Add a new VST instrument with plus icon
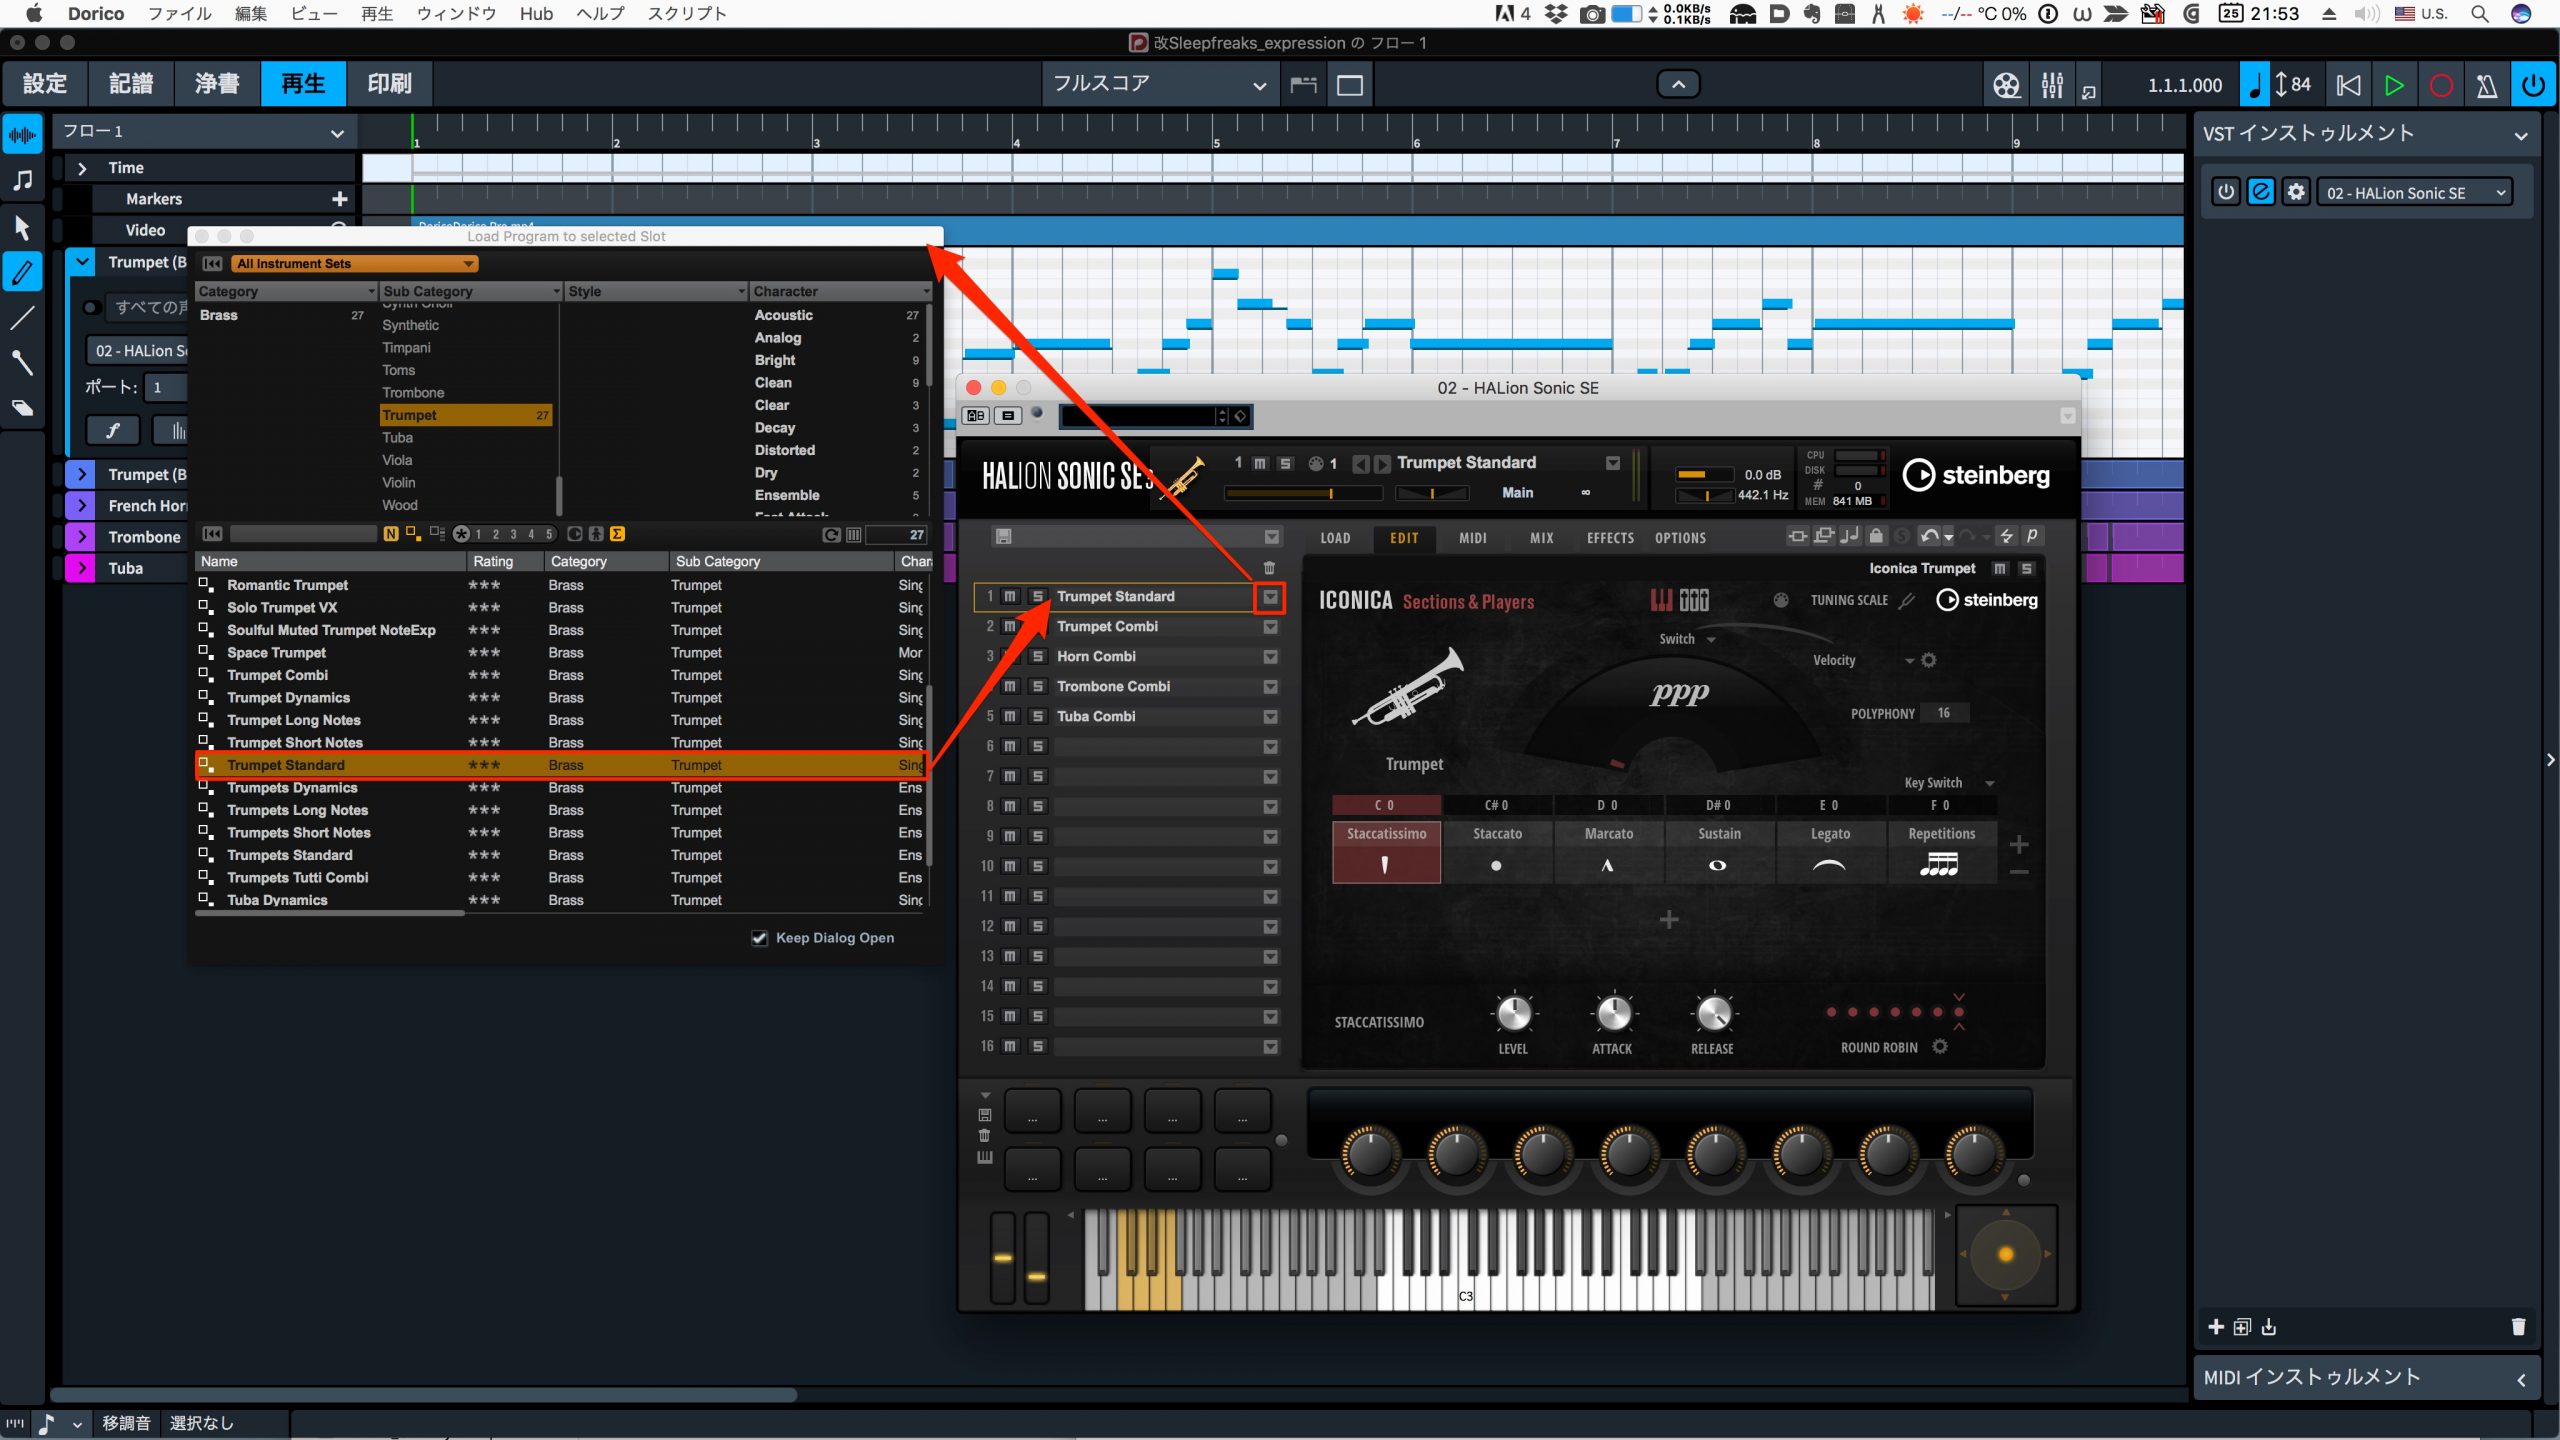The width and height of the screenshot is (2560, 1440). pyautogui.click(x=2216, y=1327)
